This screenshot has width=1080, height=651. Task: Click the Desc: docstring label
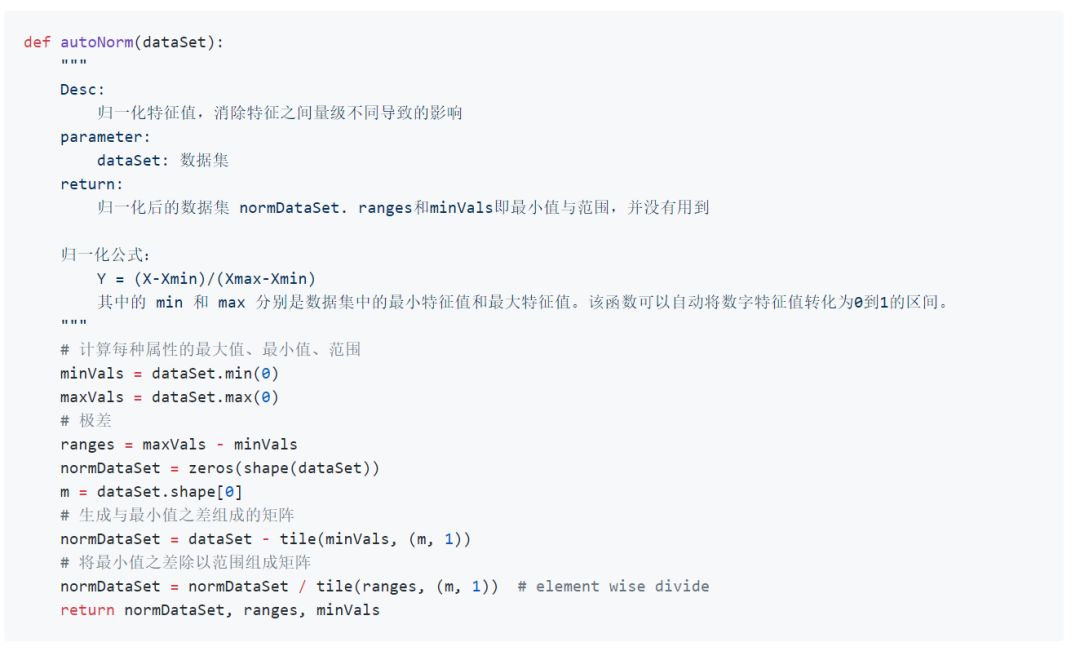tap(82, 90)
